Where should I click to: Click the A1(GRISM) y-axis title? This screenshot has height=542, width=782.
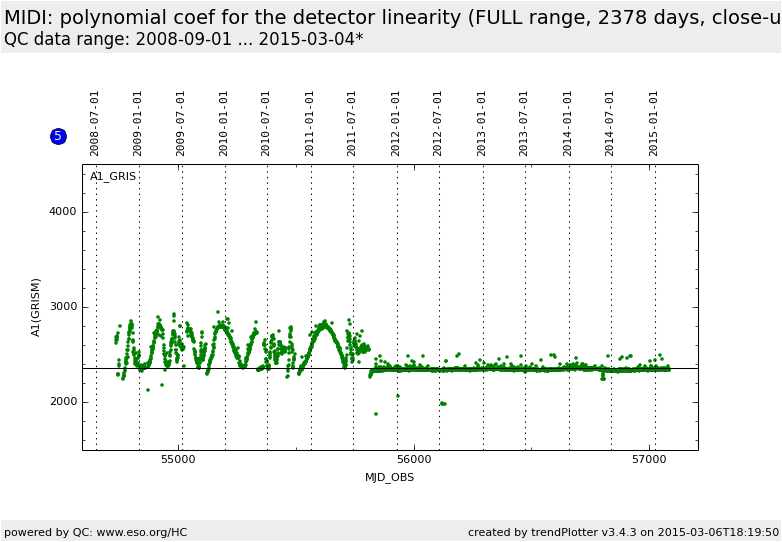[x=36, y=307]
